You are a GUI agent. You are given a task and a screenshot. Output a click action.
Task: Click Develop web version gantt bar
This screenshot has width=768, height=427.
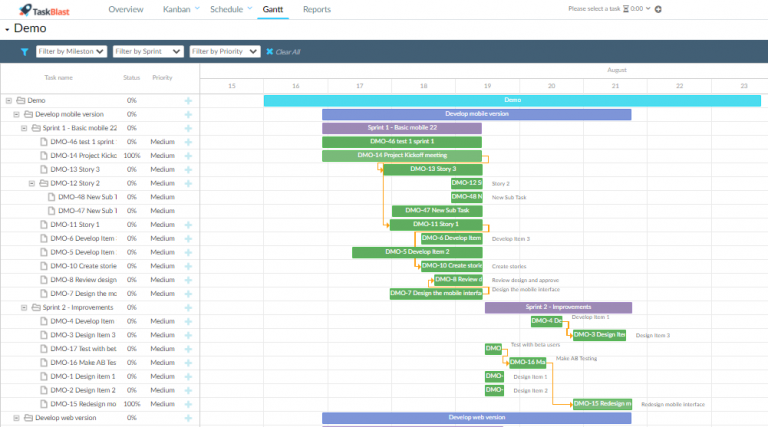[x=477, y=418]
